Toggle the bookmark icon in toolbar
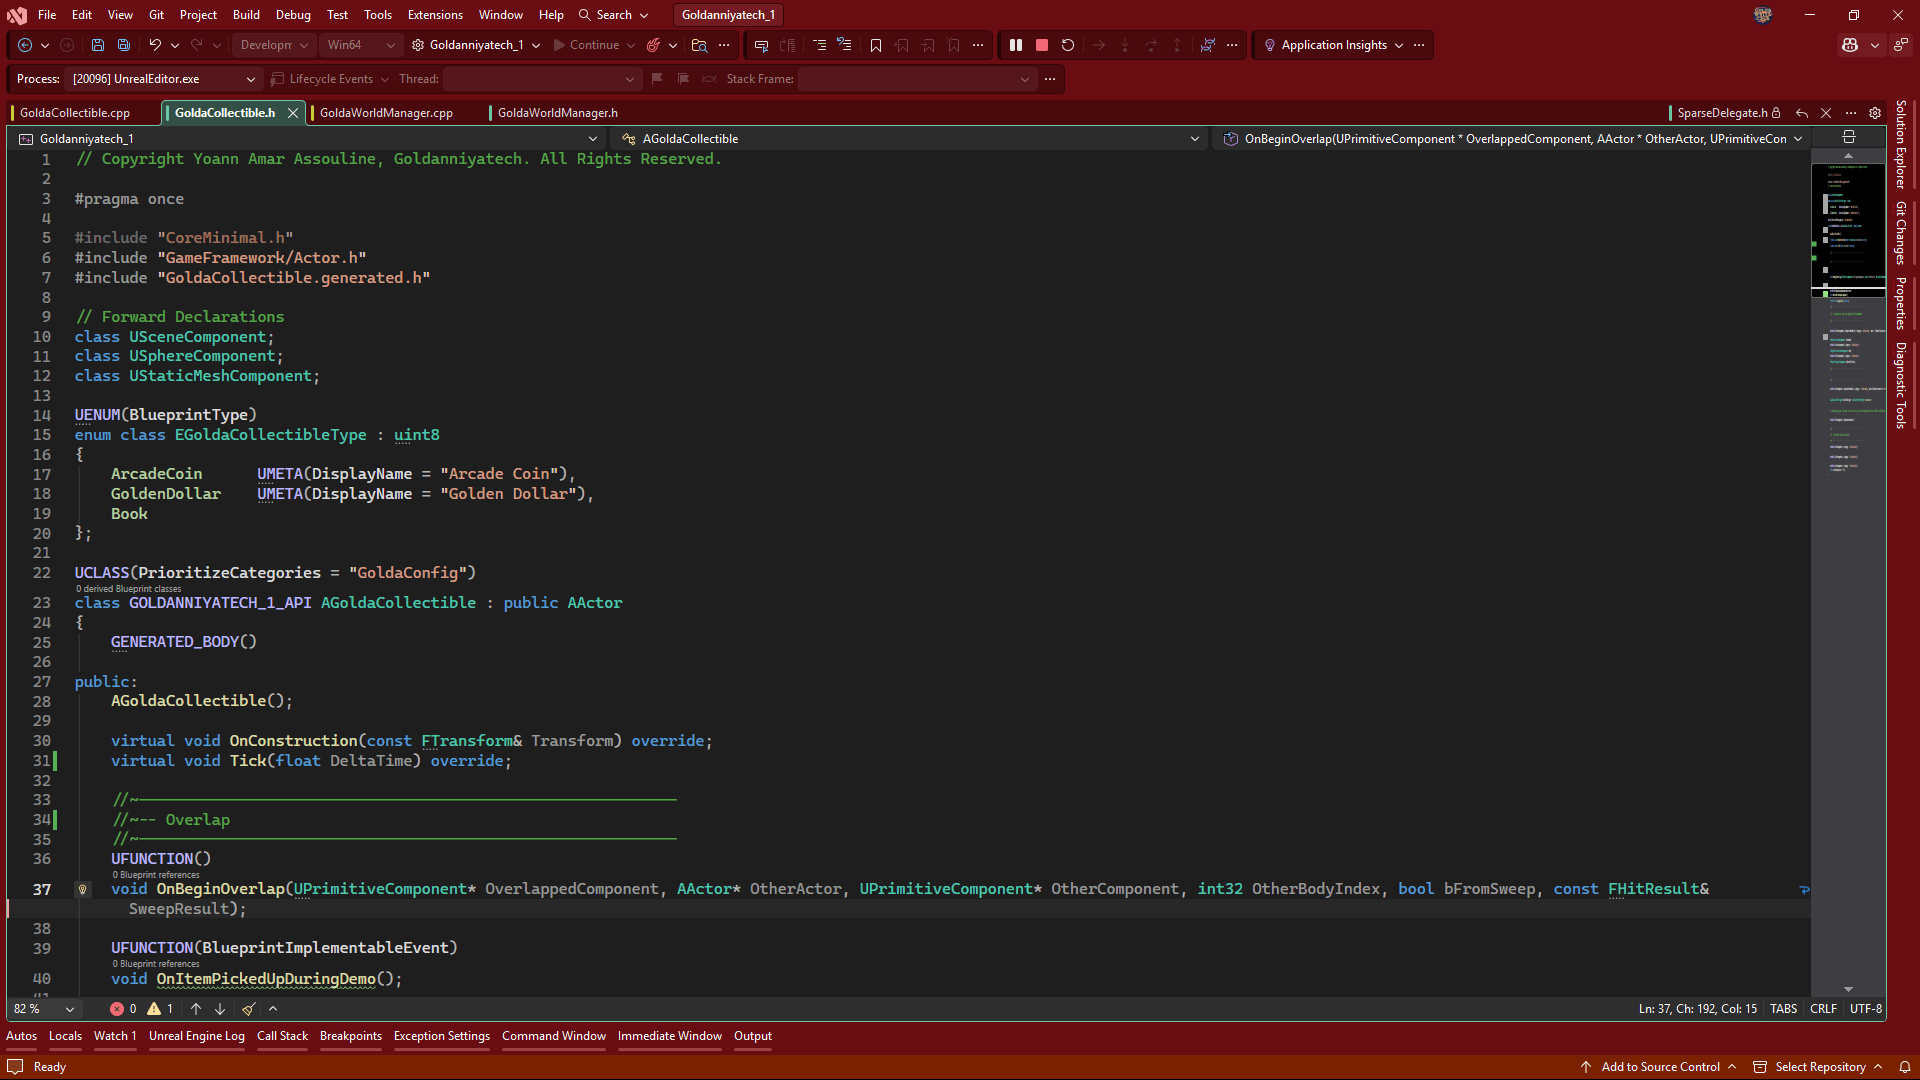The height and width of the screenshot is (1080, 1920). pos(876,45)
